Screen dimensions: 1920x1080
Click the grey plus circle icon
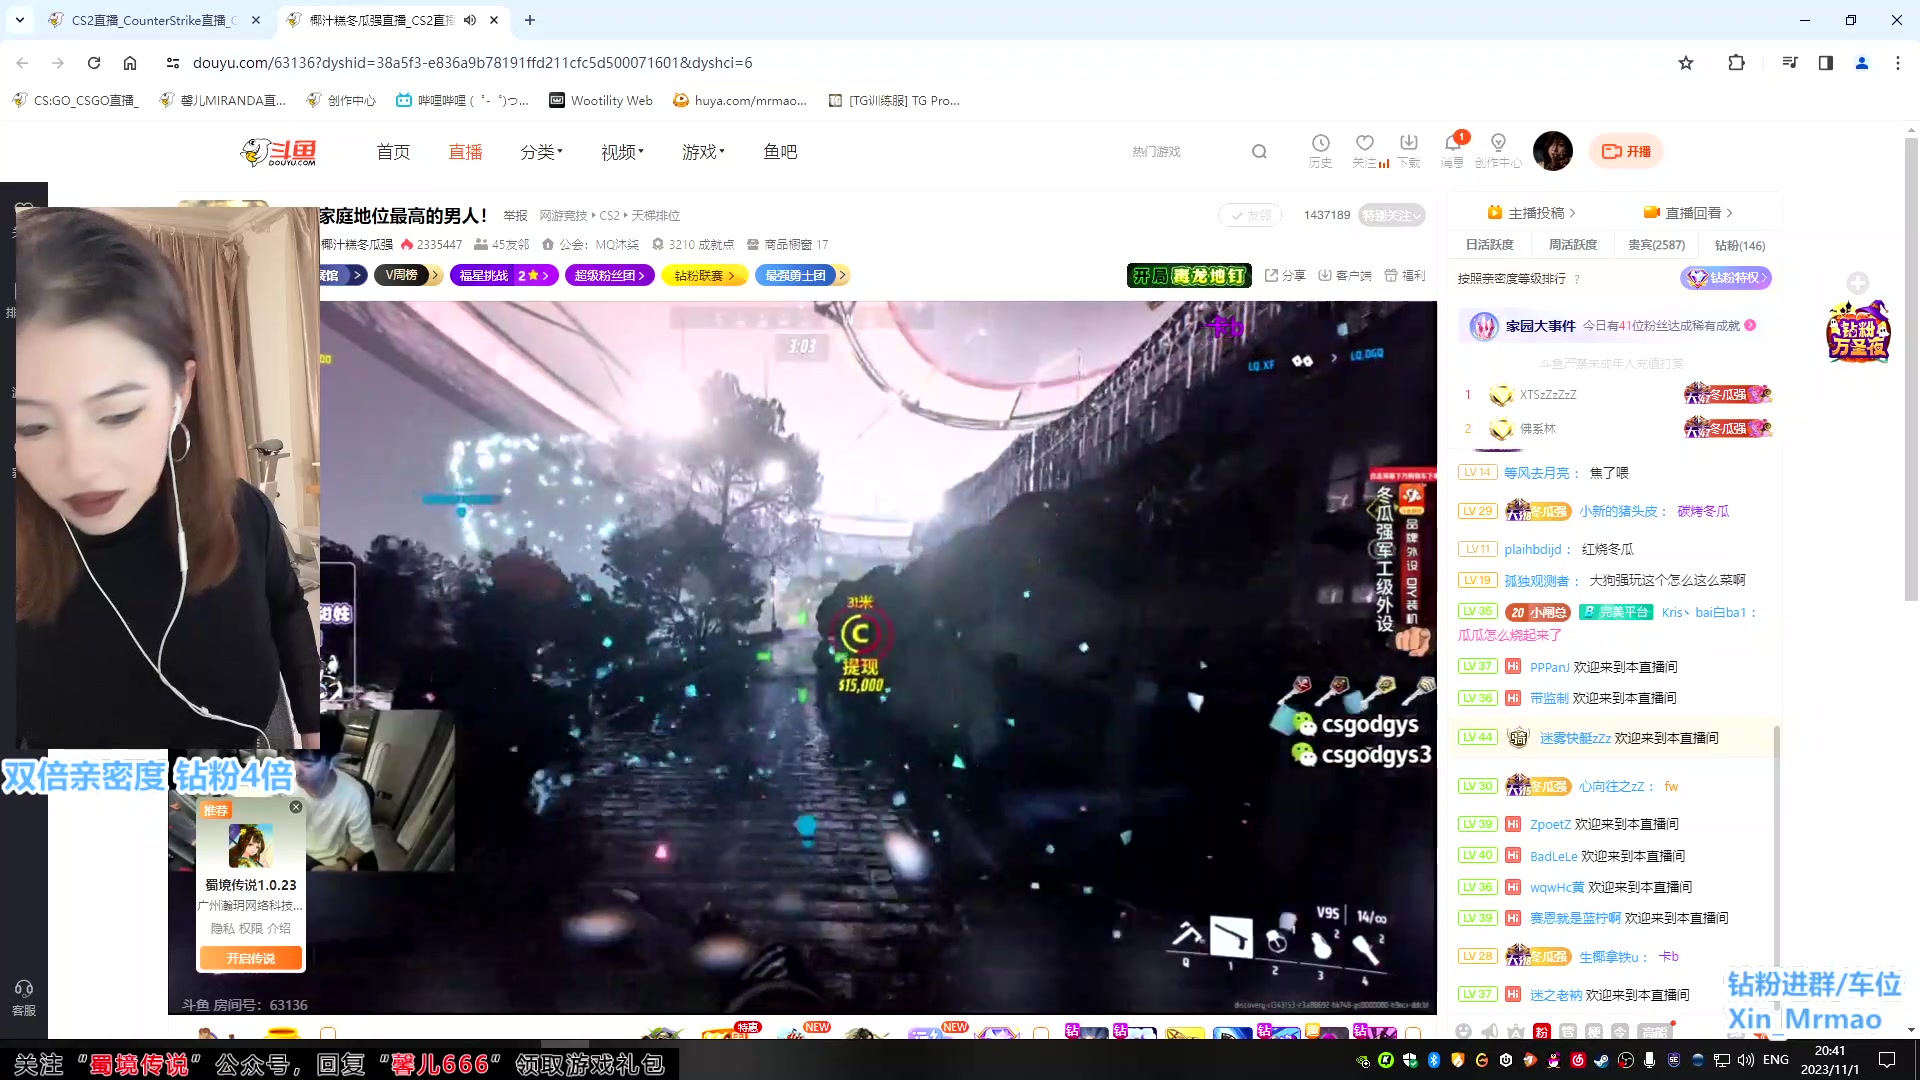click(x=1858, y=283)
